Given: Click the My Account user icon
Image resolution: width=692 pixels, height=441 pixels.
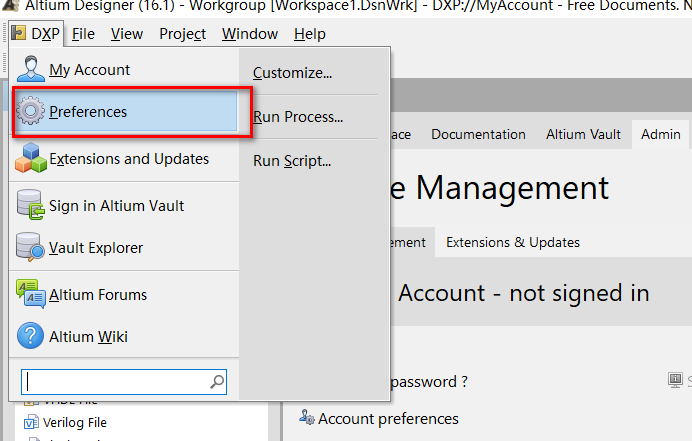Looking at the screenshot, I should [x=30, y=68].
